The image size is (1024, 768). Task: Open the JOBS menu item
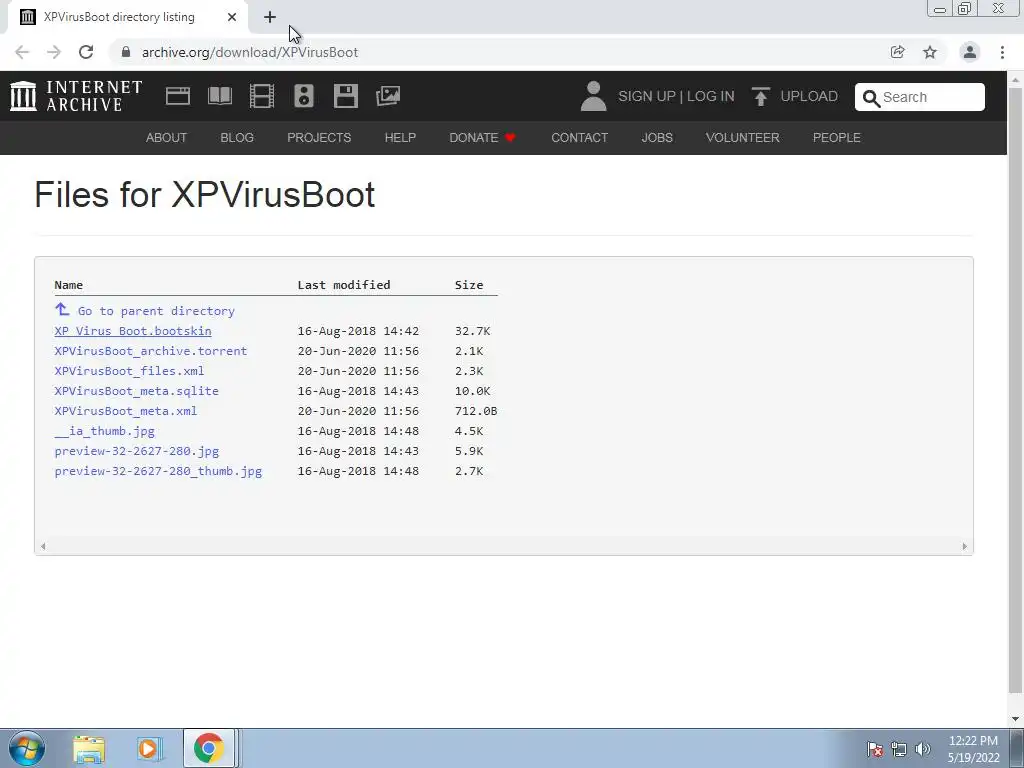[x=657, y=138]
